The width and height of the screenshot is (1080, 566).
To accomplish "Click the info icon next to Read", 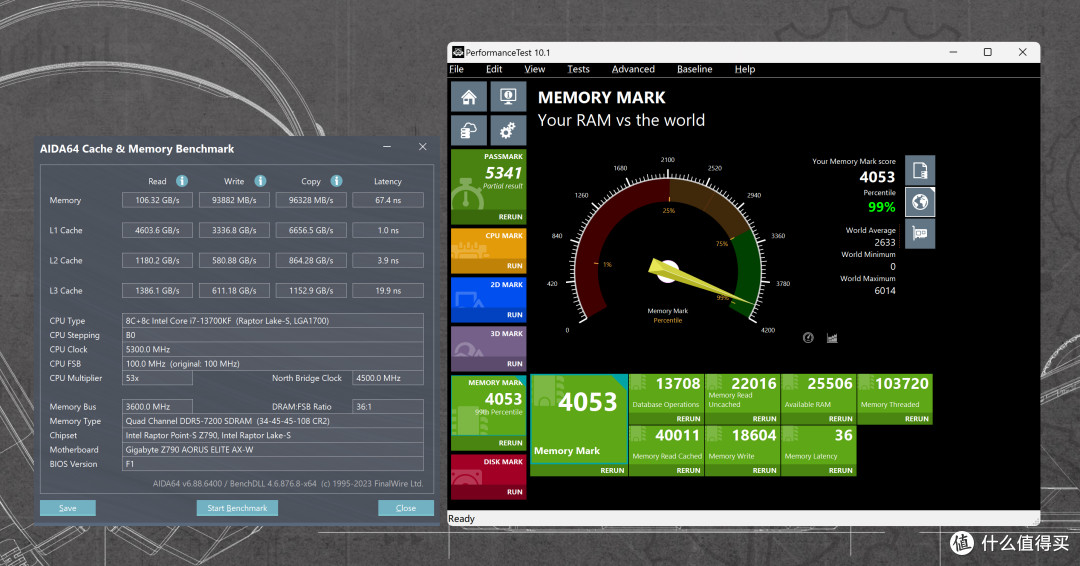I will click(182, 180).
